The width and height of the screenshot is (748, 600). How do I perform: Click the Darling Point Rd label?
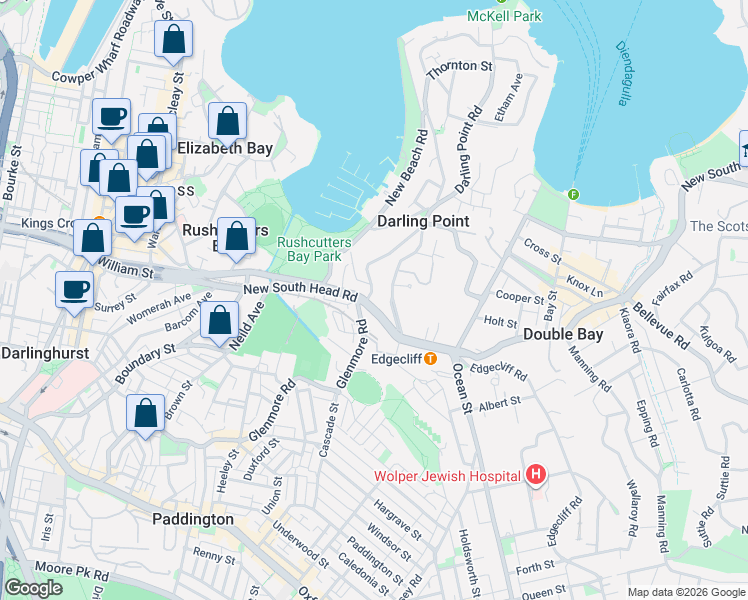tap(468, 150)
